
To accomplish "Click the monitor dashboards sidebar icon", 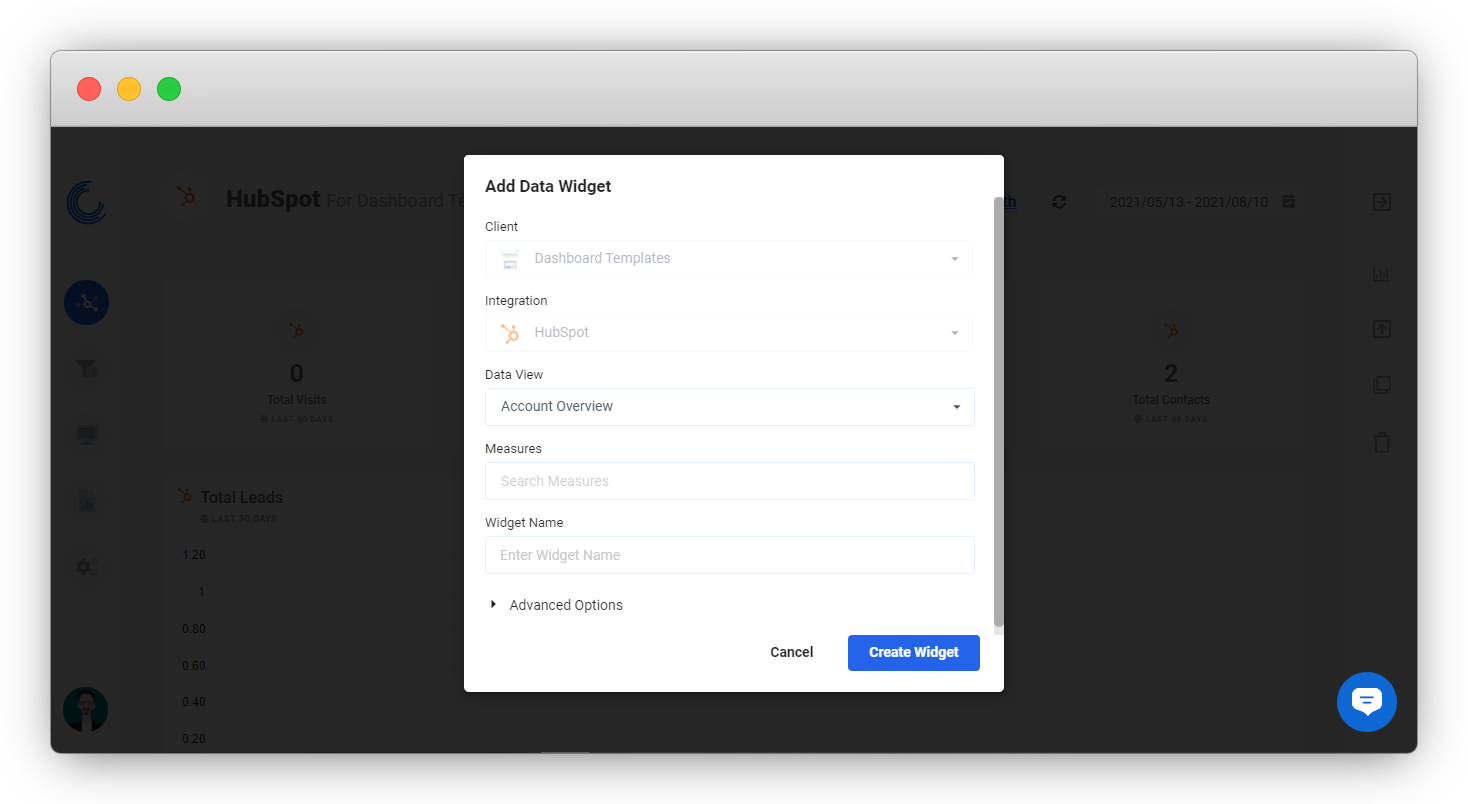I will pyautogui.click(x=86, y=434).
